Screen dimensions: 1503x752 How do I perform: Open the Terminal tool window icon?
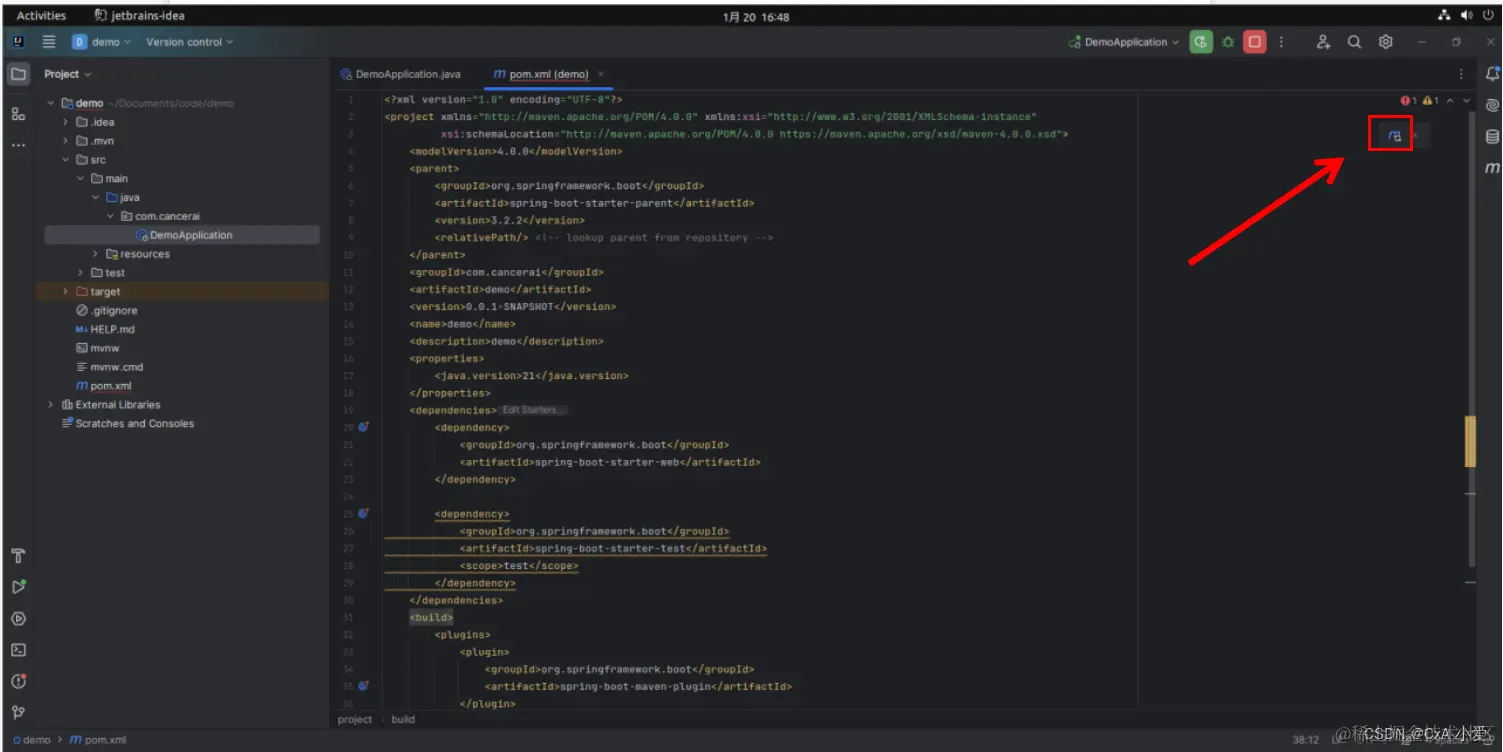coord(18,650)
